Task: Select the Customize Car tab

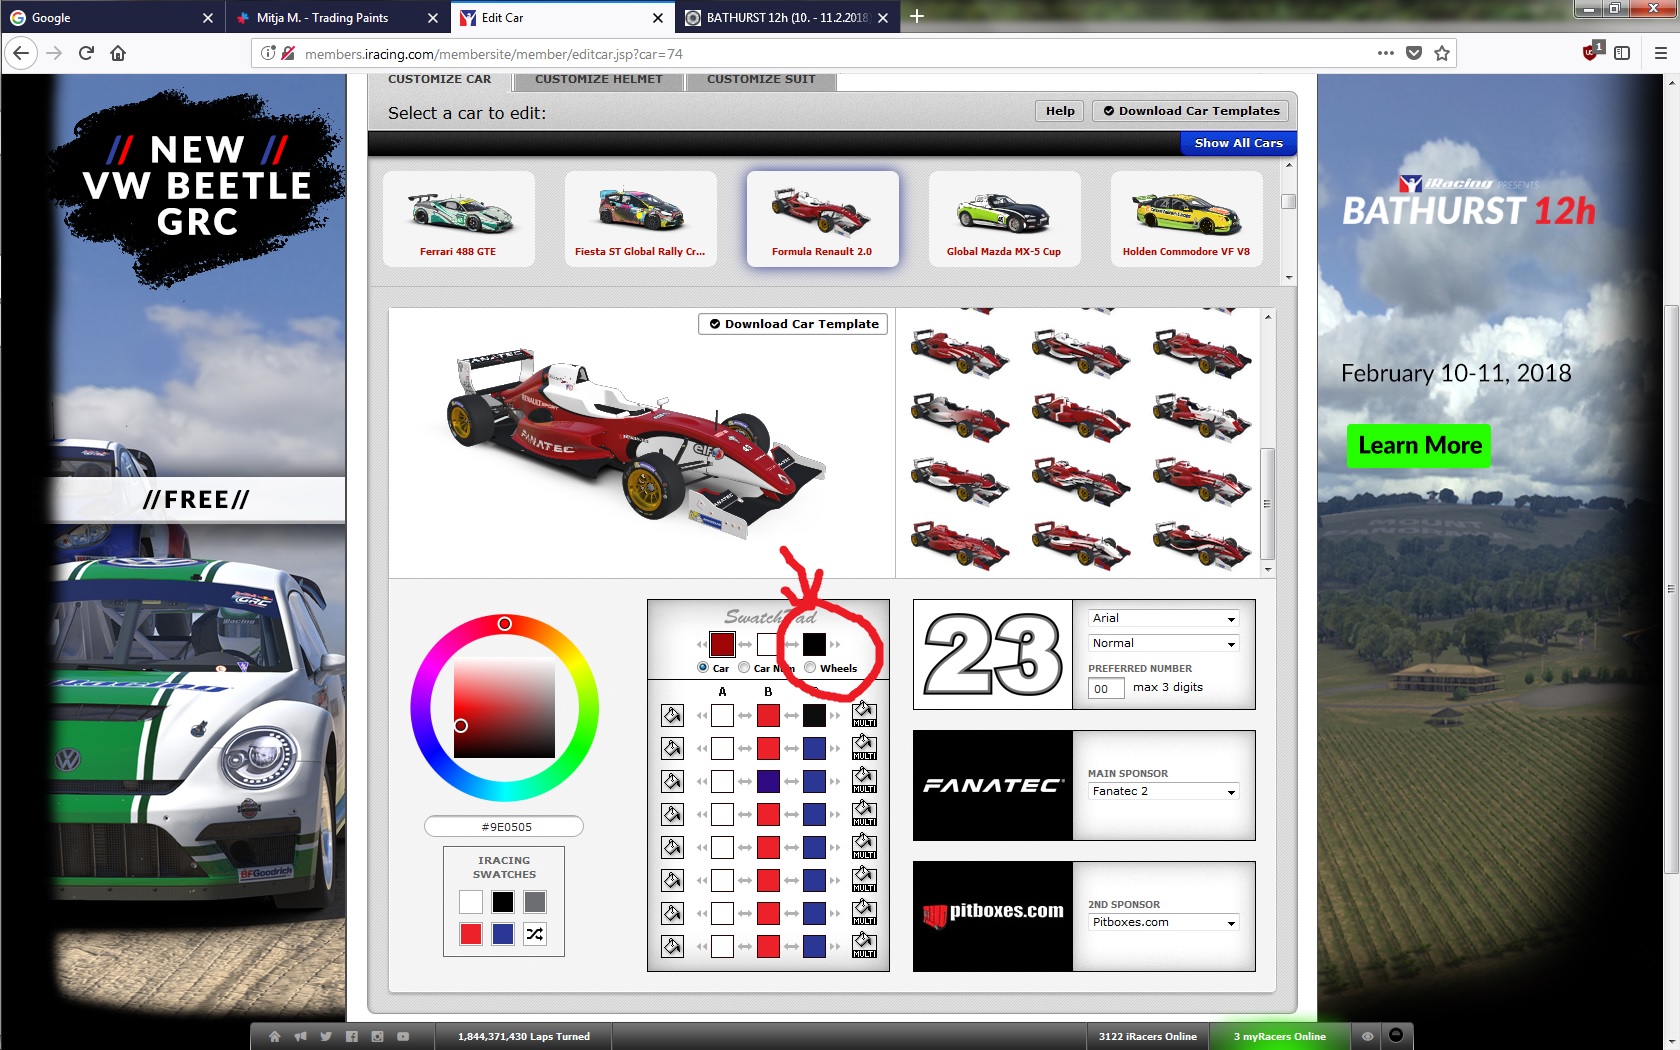Action: pos(440,80)
